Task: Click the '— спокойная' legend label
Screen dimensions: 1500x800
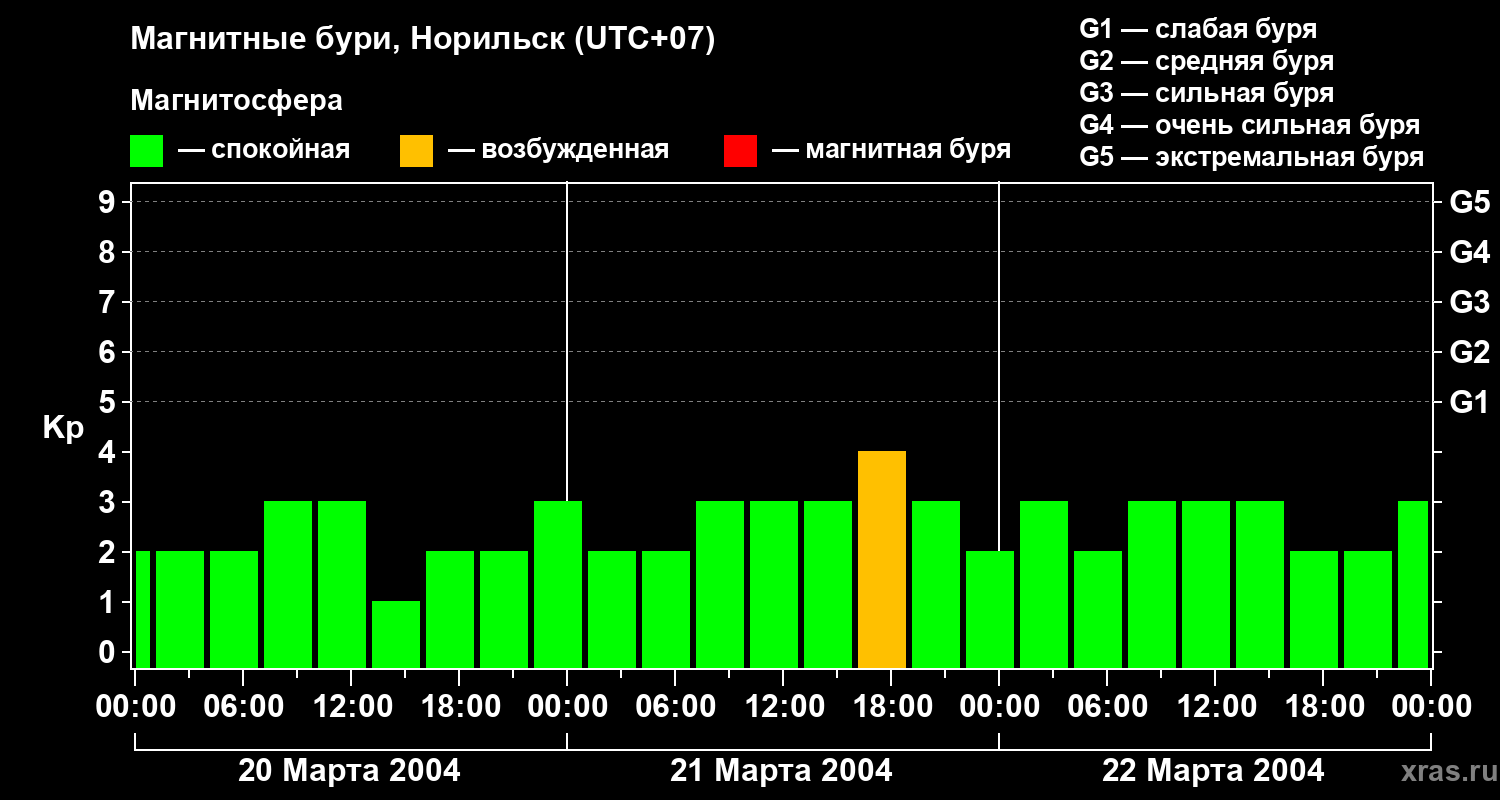Action: 264,150
